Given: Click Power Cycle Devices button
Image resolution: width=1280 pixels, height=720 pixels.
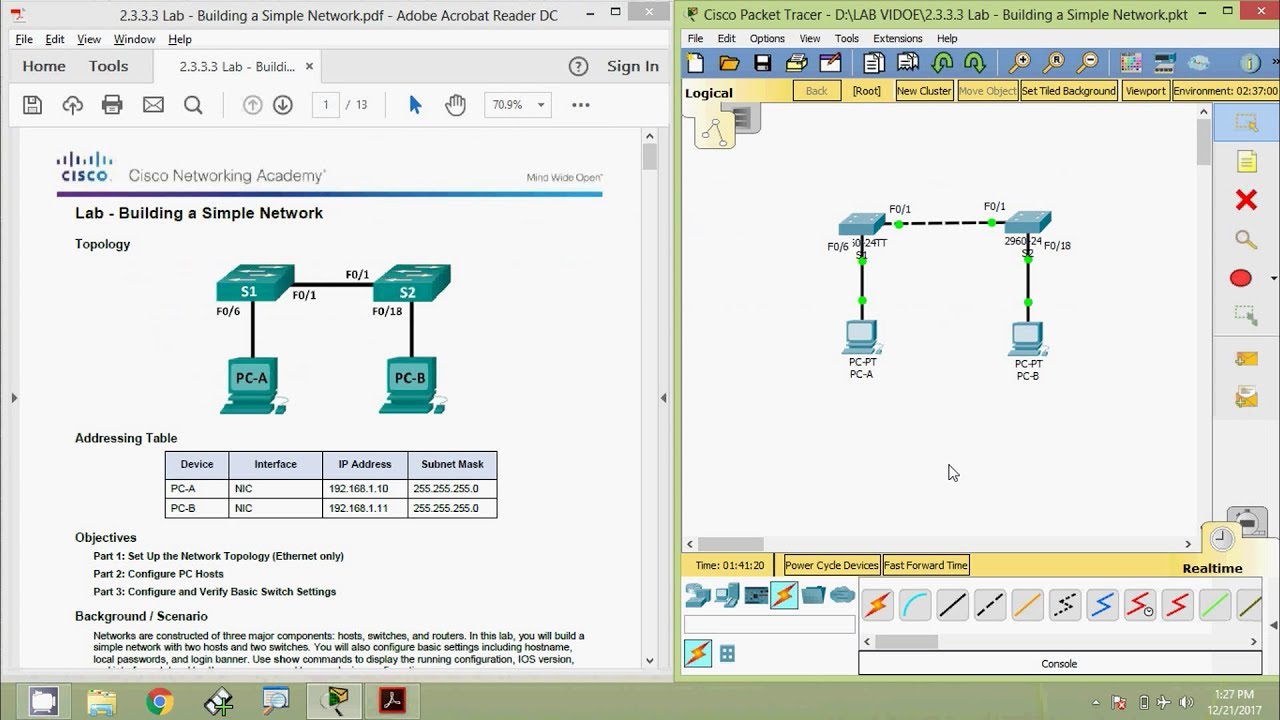Looking at the screenshot, I should (x=831, y=565).
